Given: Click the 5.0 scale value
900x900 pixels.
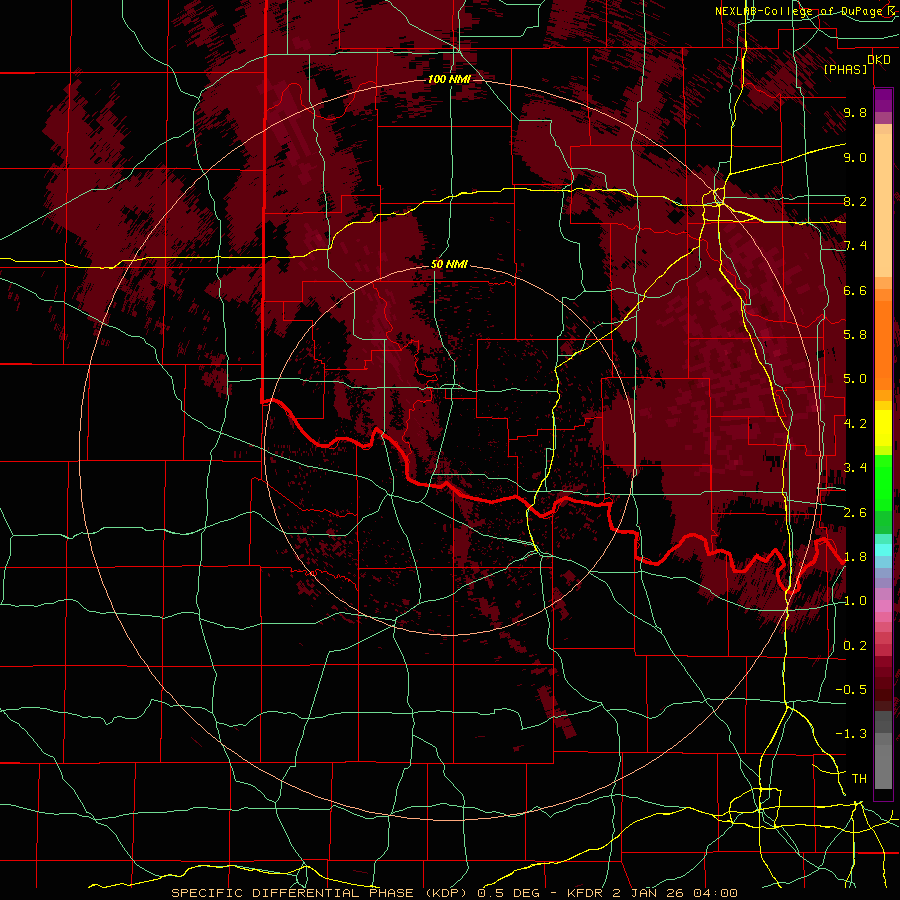Looking at the screenshot, I should pyautogui.click(x=855, y=379).
